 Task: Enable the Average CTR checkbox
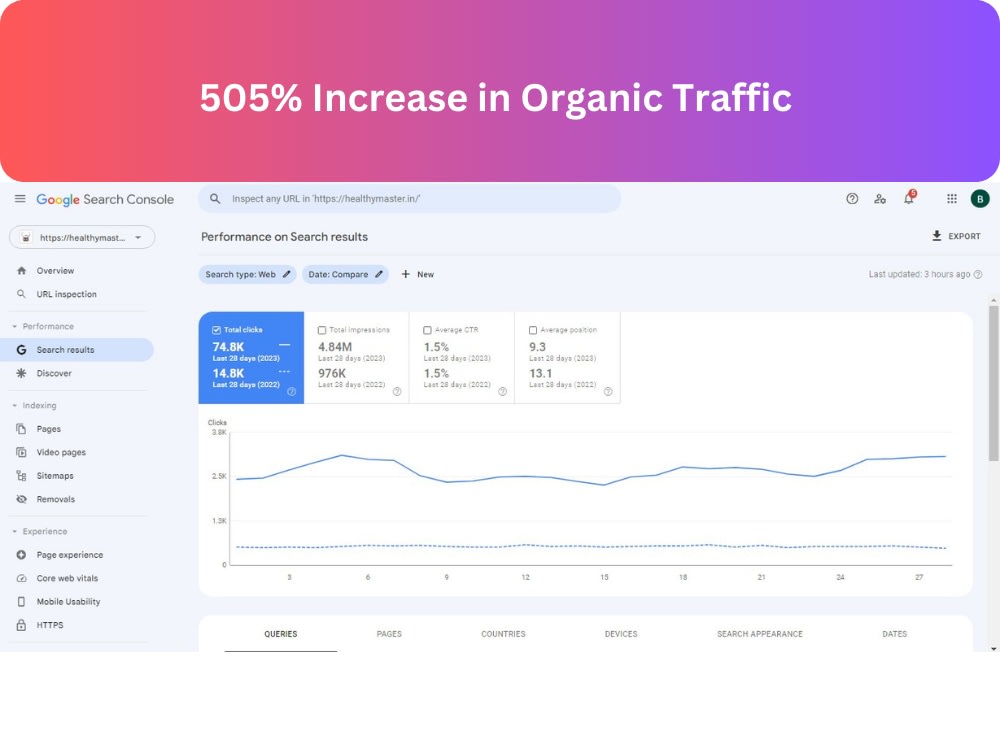[x=427, y=330]
